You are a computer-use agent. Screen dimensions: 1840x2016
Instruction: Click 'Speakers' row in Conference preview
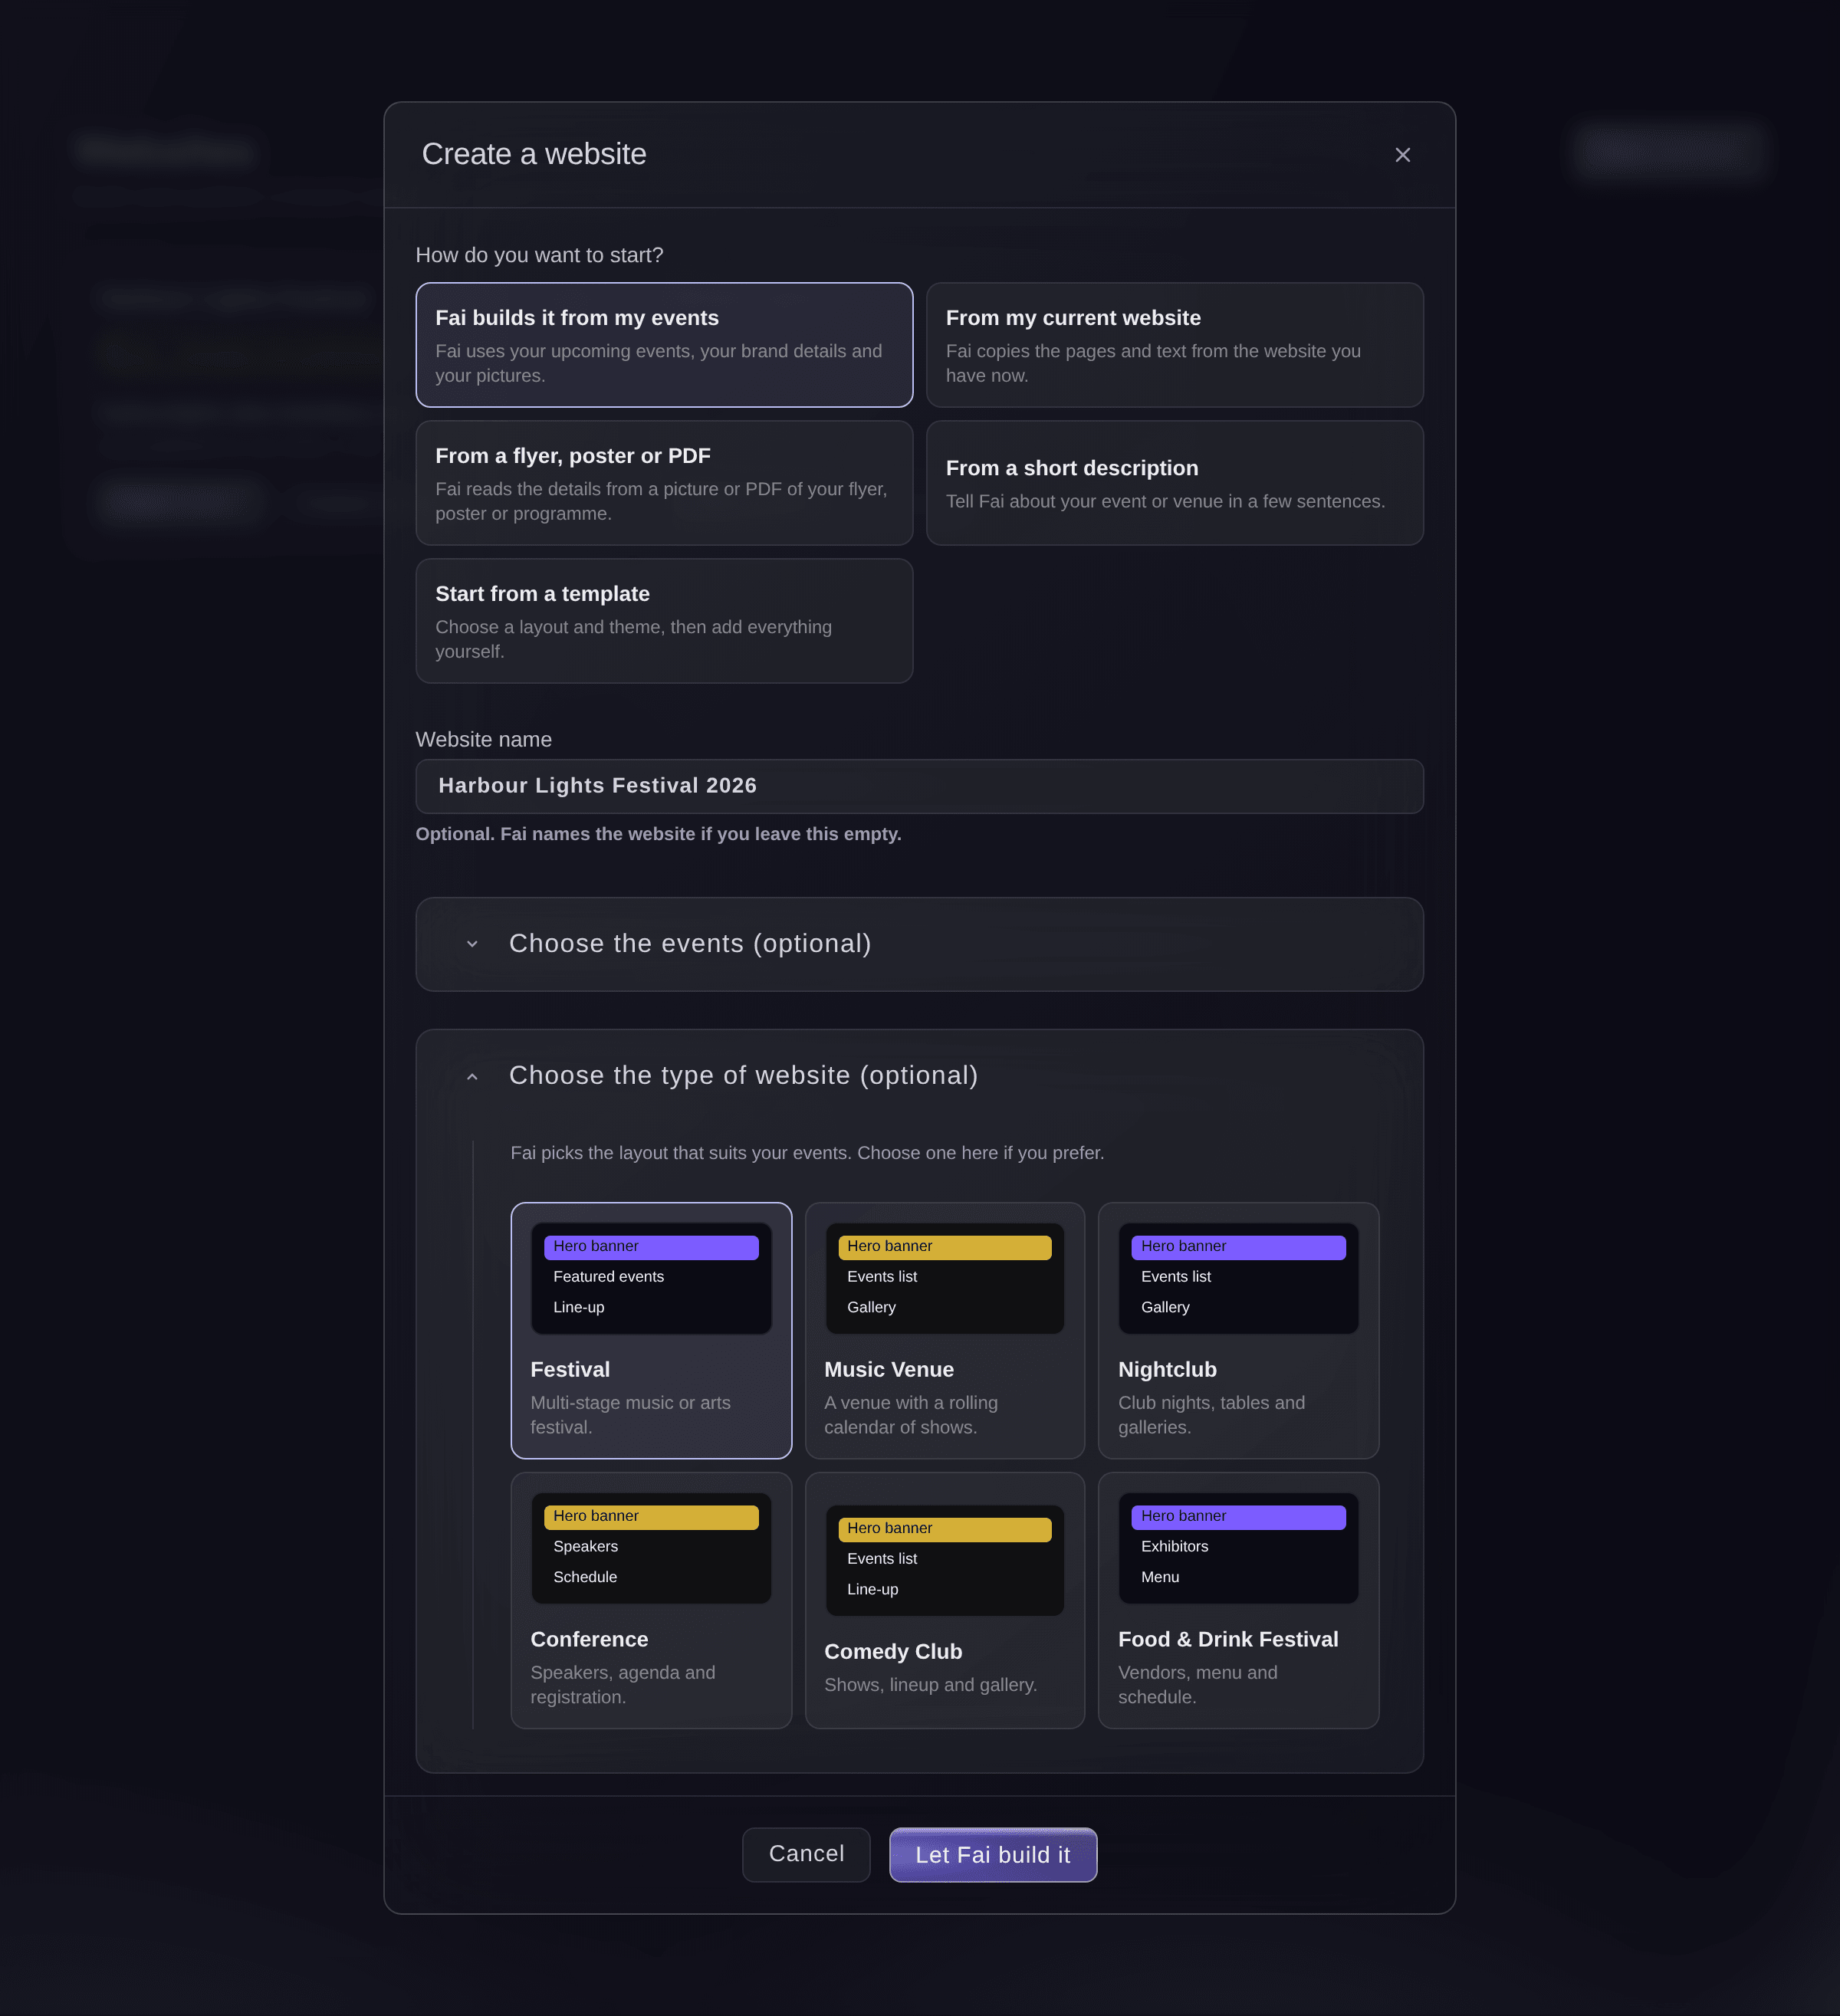[x=586, y=1547]
